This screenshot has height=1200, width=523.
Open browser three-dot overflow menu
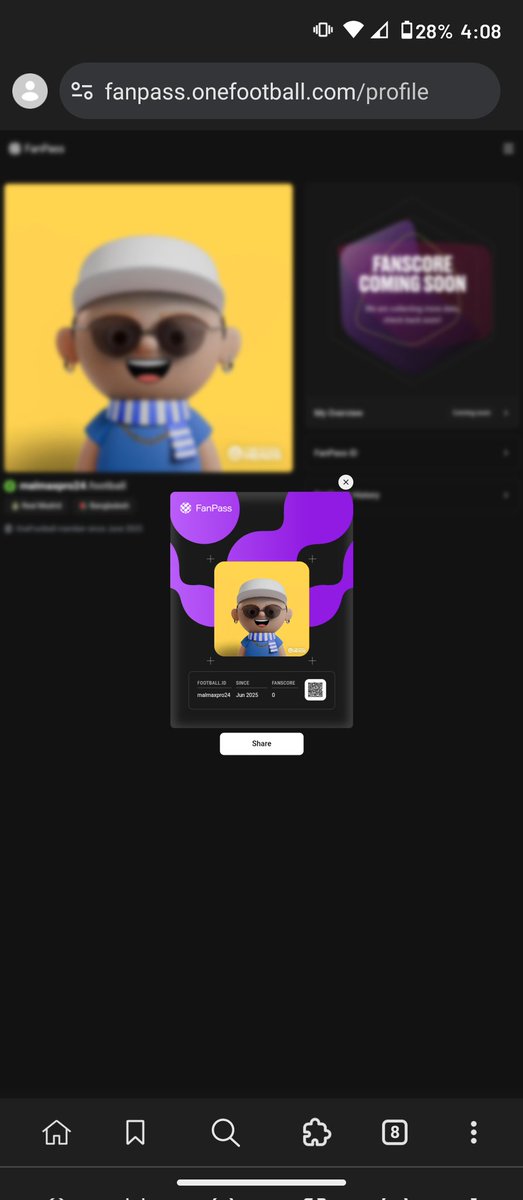tap(473, 1132)
